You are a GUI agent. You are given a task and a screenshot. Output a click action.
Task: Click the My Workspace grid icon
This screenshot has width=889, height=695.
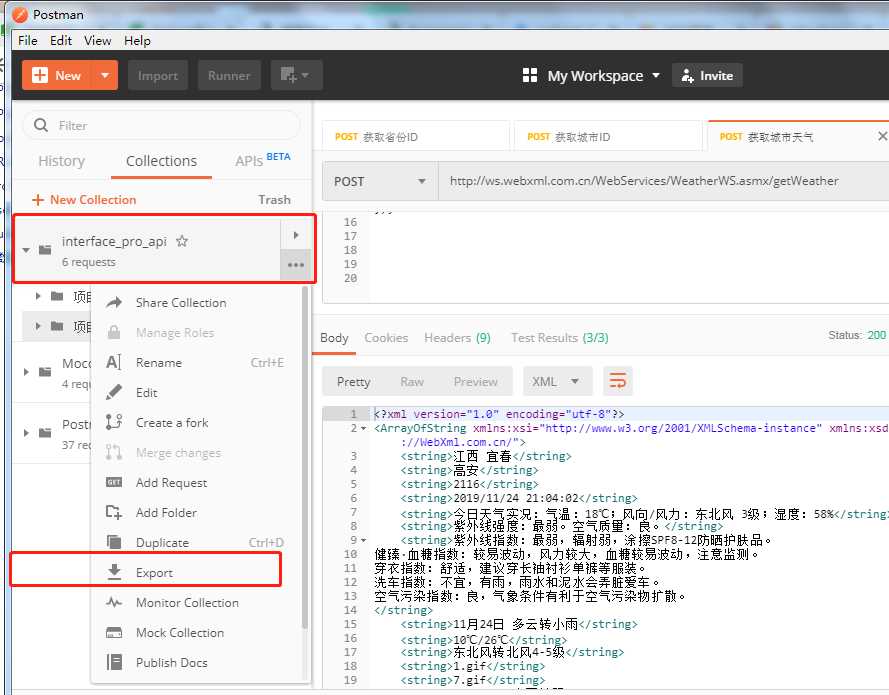click(x=530, y=75)
